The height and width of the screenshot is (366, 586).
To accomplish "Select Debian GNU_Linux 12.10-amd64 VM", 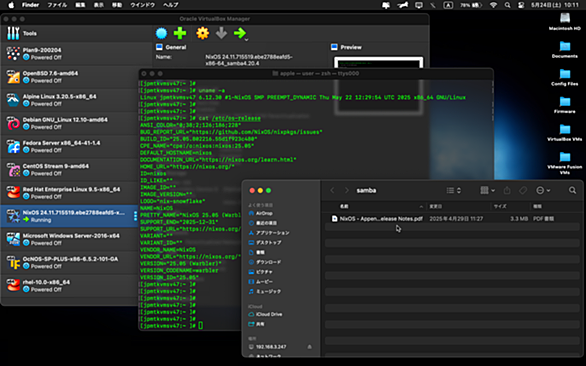I will tap(70, 123).
